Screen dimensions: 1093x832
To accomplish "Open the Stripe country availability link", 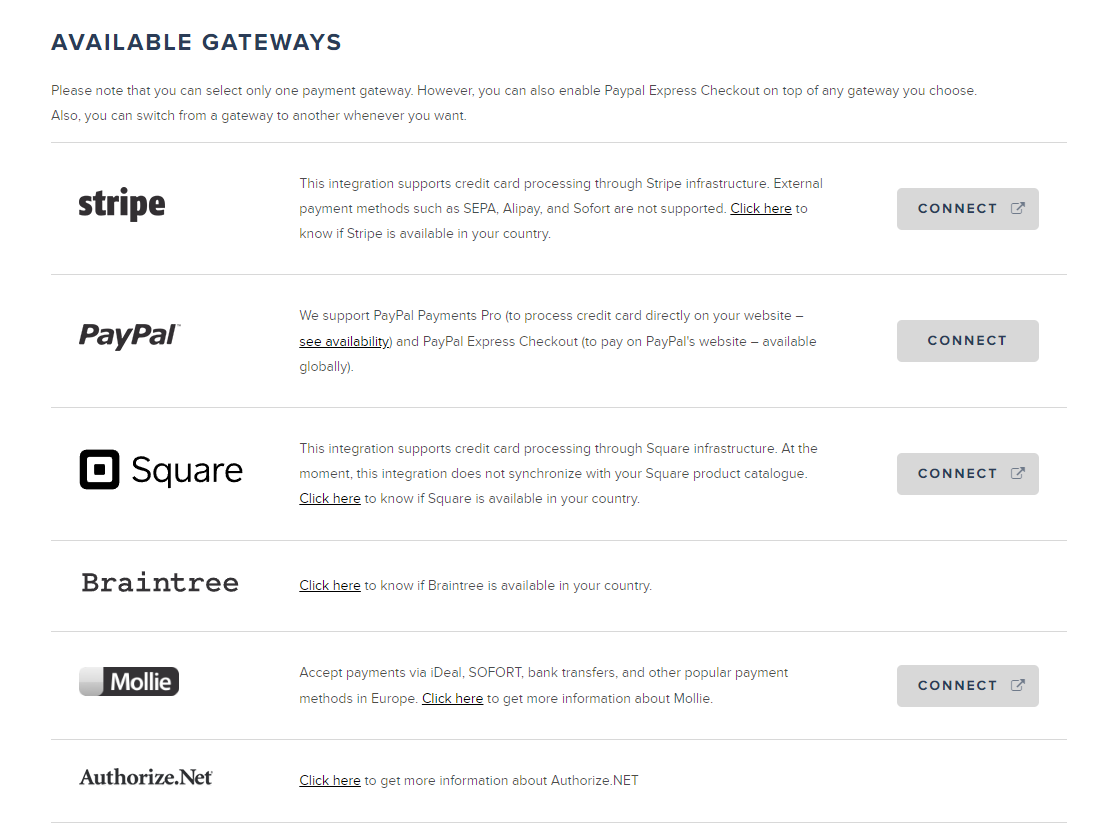I will pyautogui.click(x=761, y=208).
